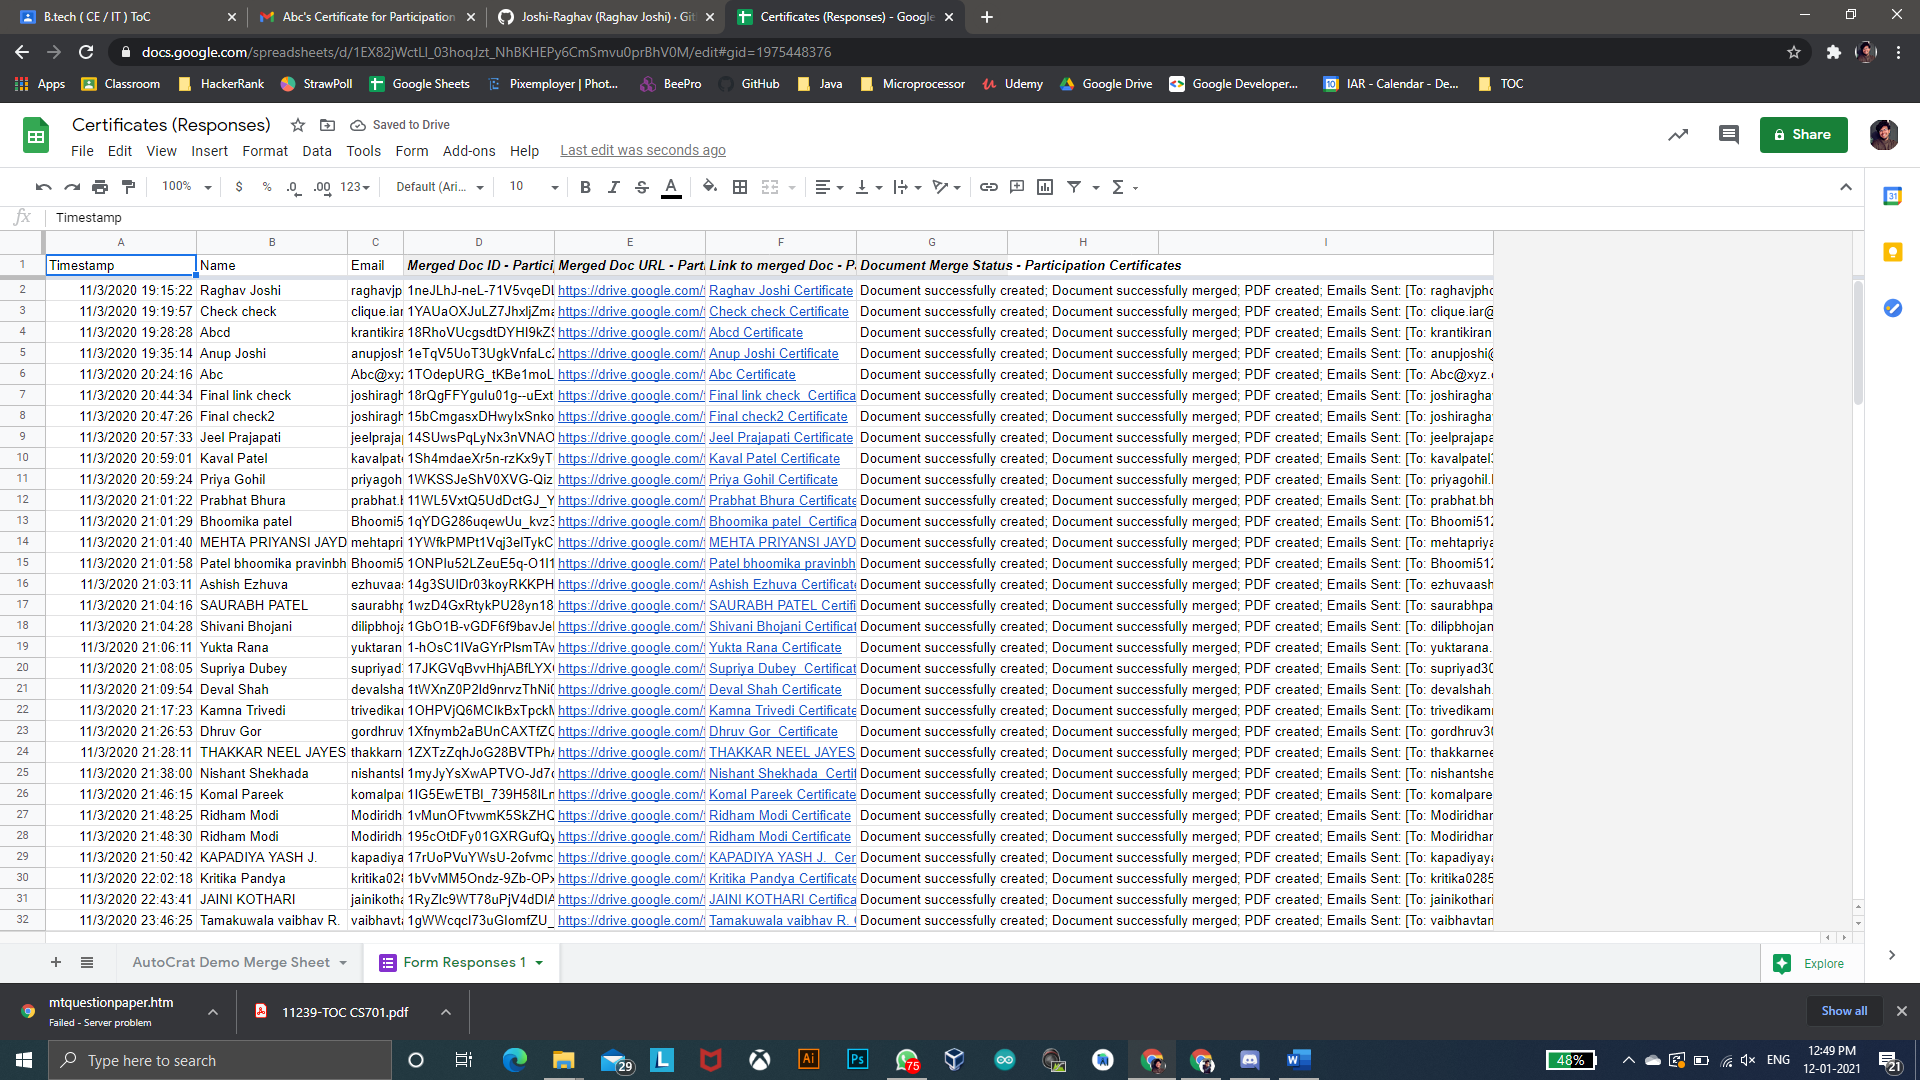Open the zoom 100% dropdown

pyautogui.click(x=187, y=187)
